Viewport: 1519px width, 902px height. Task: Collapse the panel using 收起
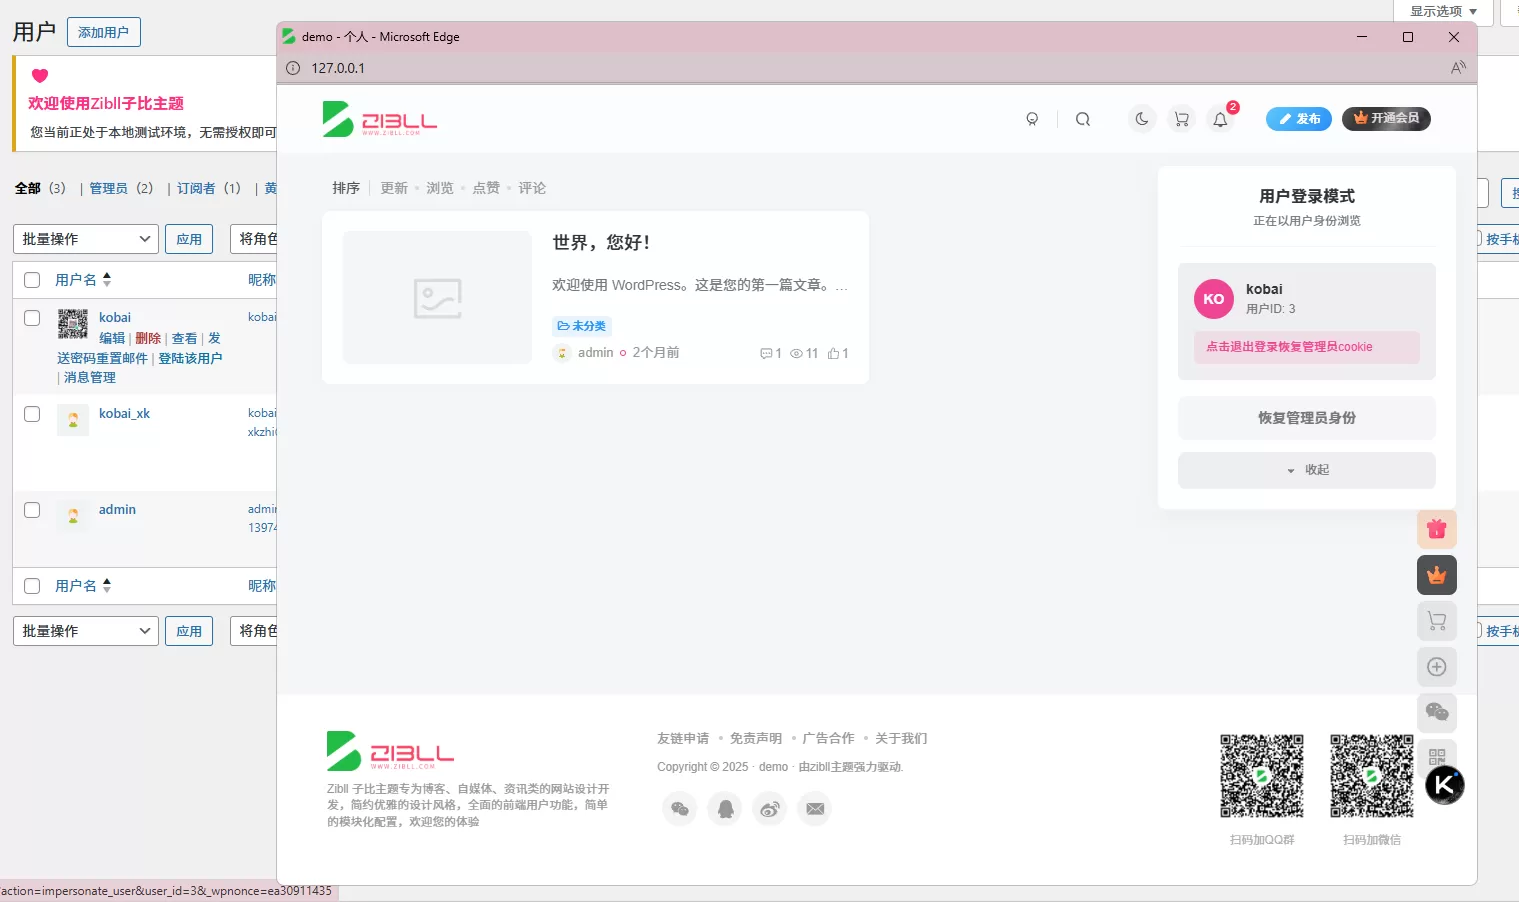[1307, 469]
